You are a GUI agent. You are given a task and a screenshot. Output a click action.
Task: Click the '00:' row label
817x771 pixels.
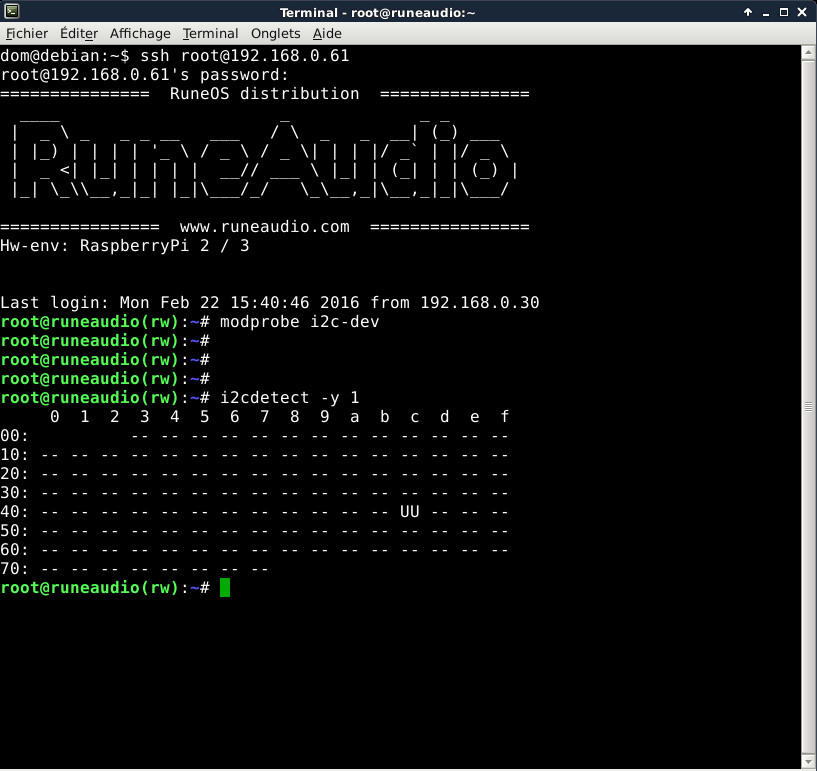14,436
